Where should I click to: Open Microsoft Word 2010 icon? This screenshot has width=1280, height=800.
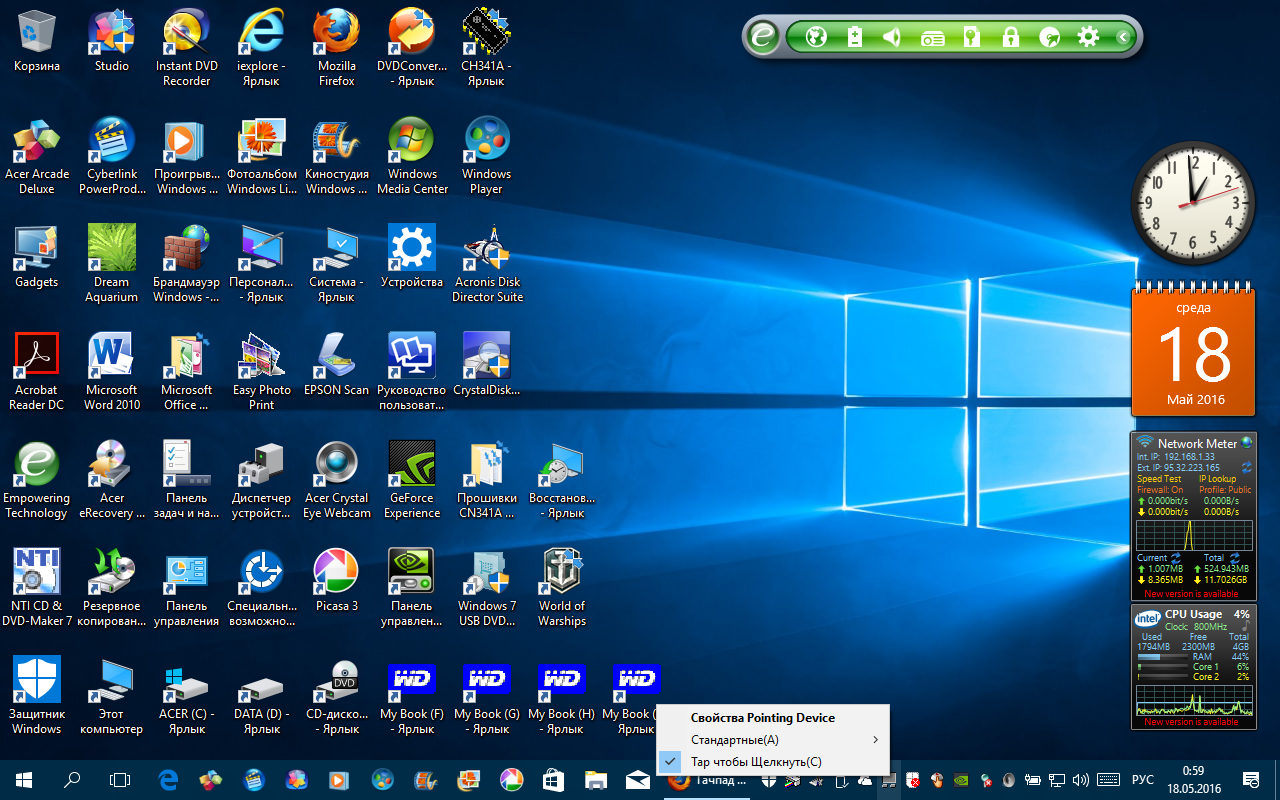[112, 372]
